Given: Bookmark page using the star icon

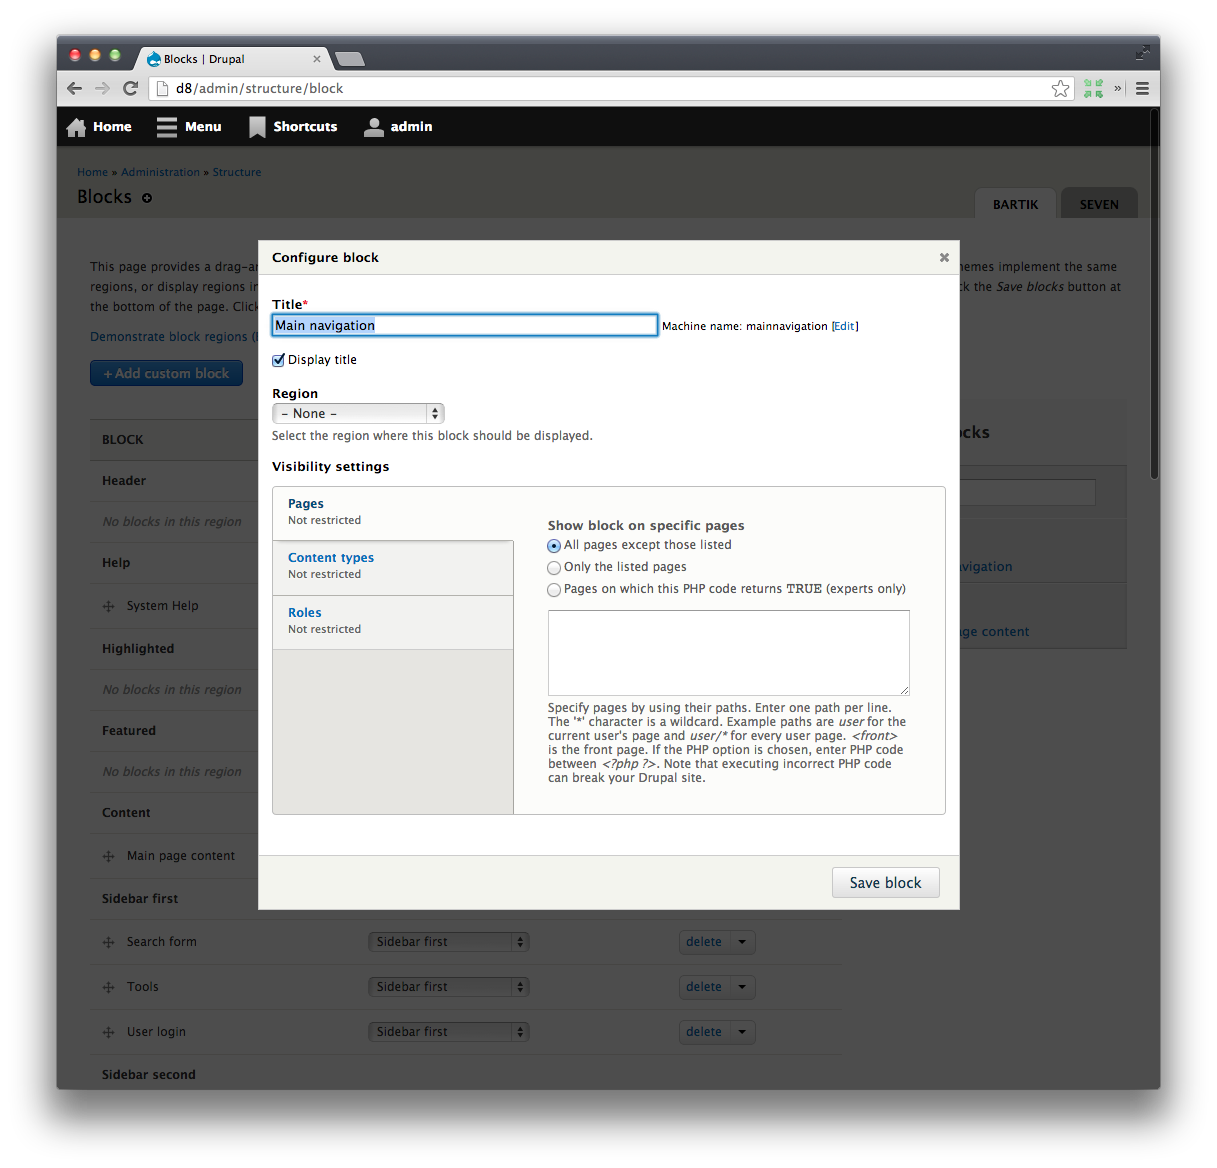Looking at the screenshot, I should pyautogui.click(x=1061, y=89).
